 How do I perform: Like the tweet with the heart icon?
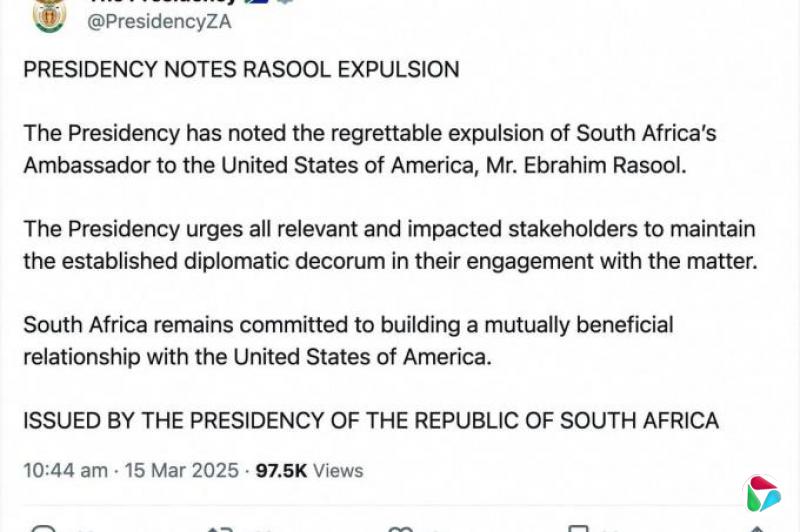pos(400,528)
